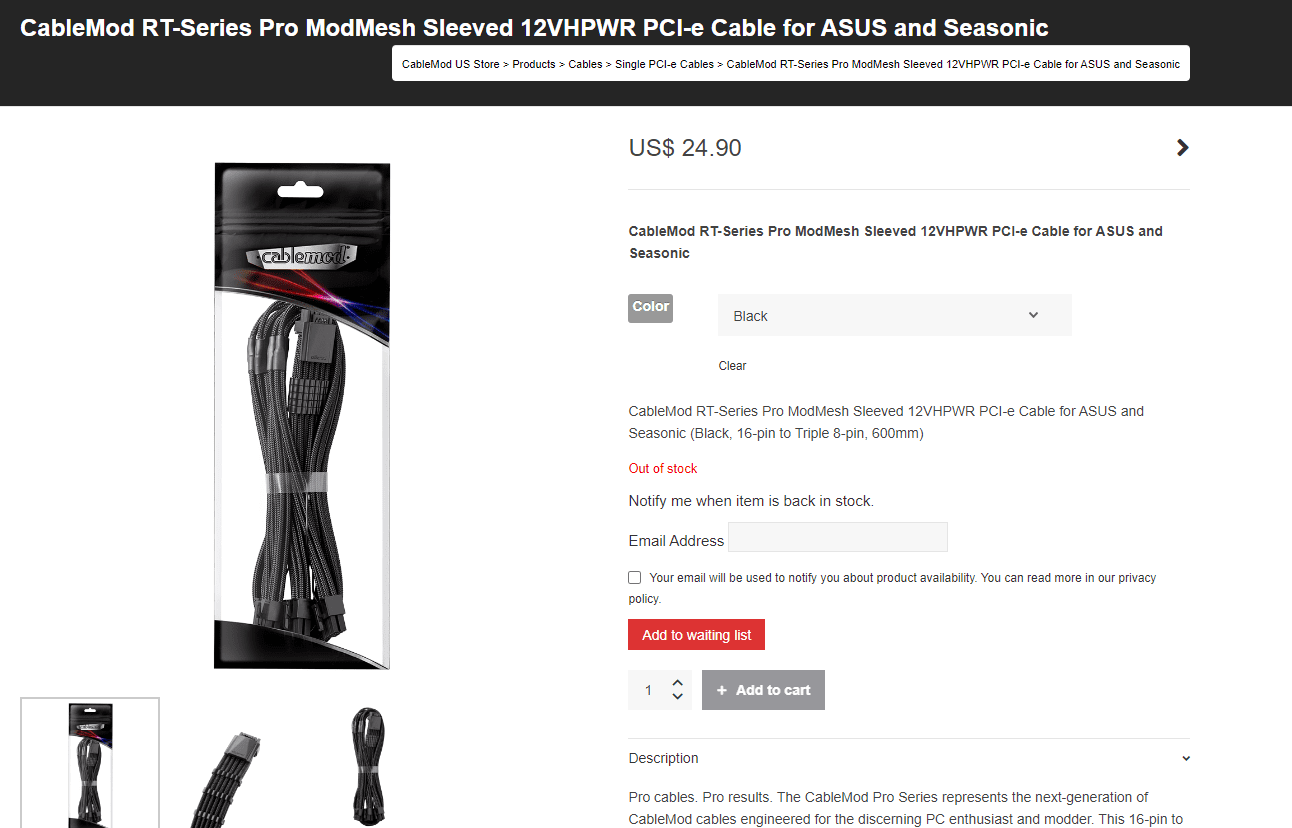Open Single PCI-e Cables breadcrumb link
1292x828 pixels.
point(664,64)
